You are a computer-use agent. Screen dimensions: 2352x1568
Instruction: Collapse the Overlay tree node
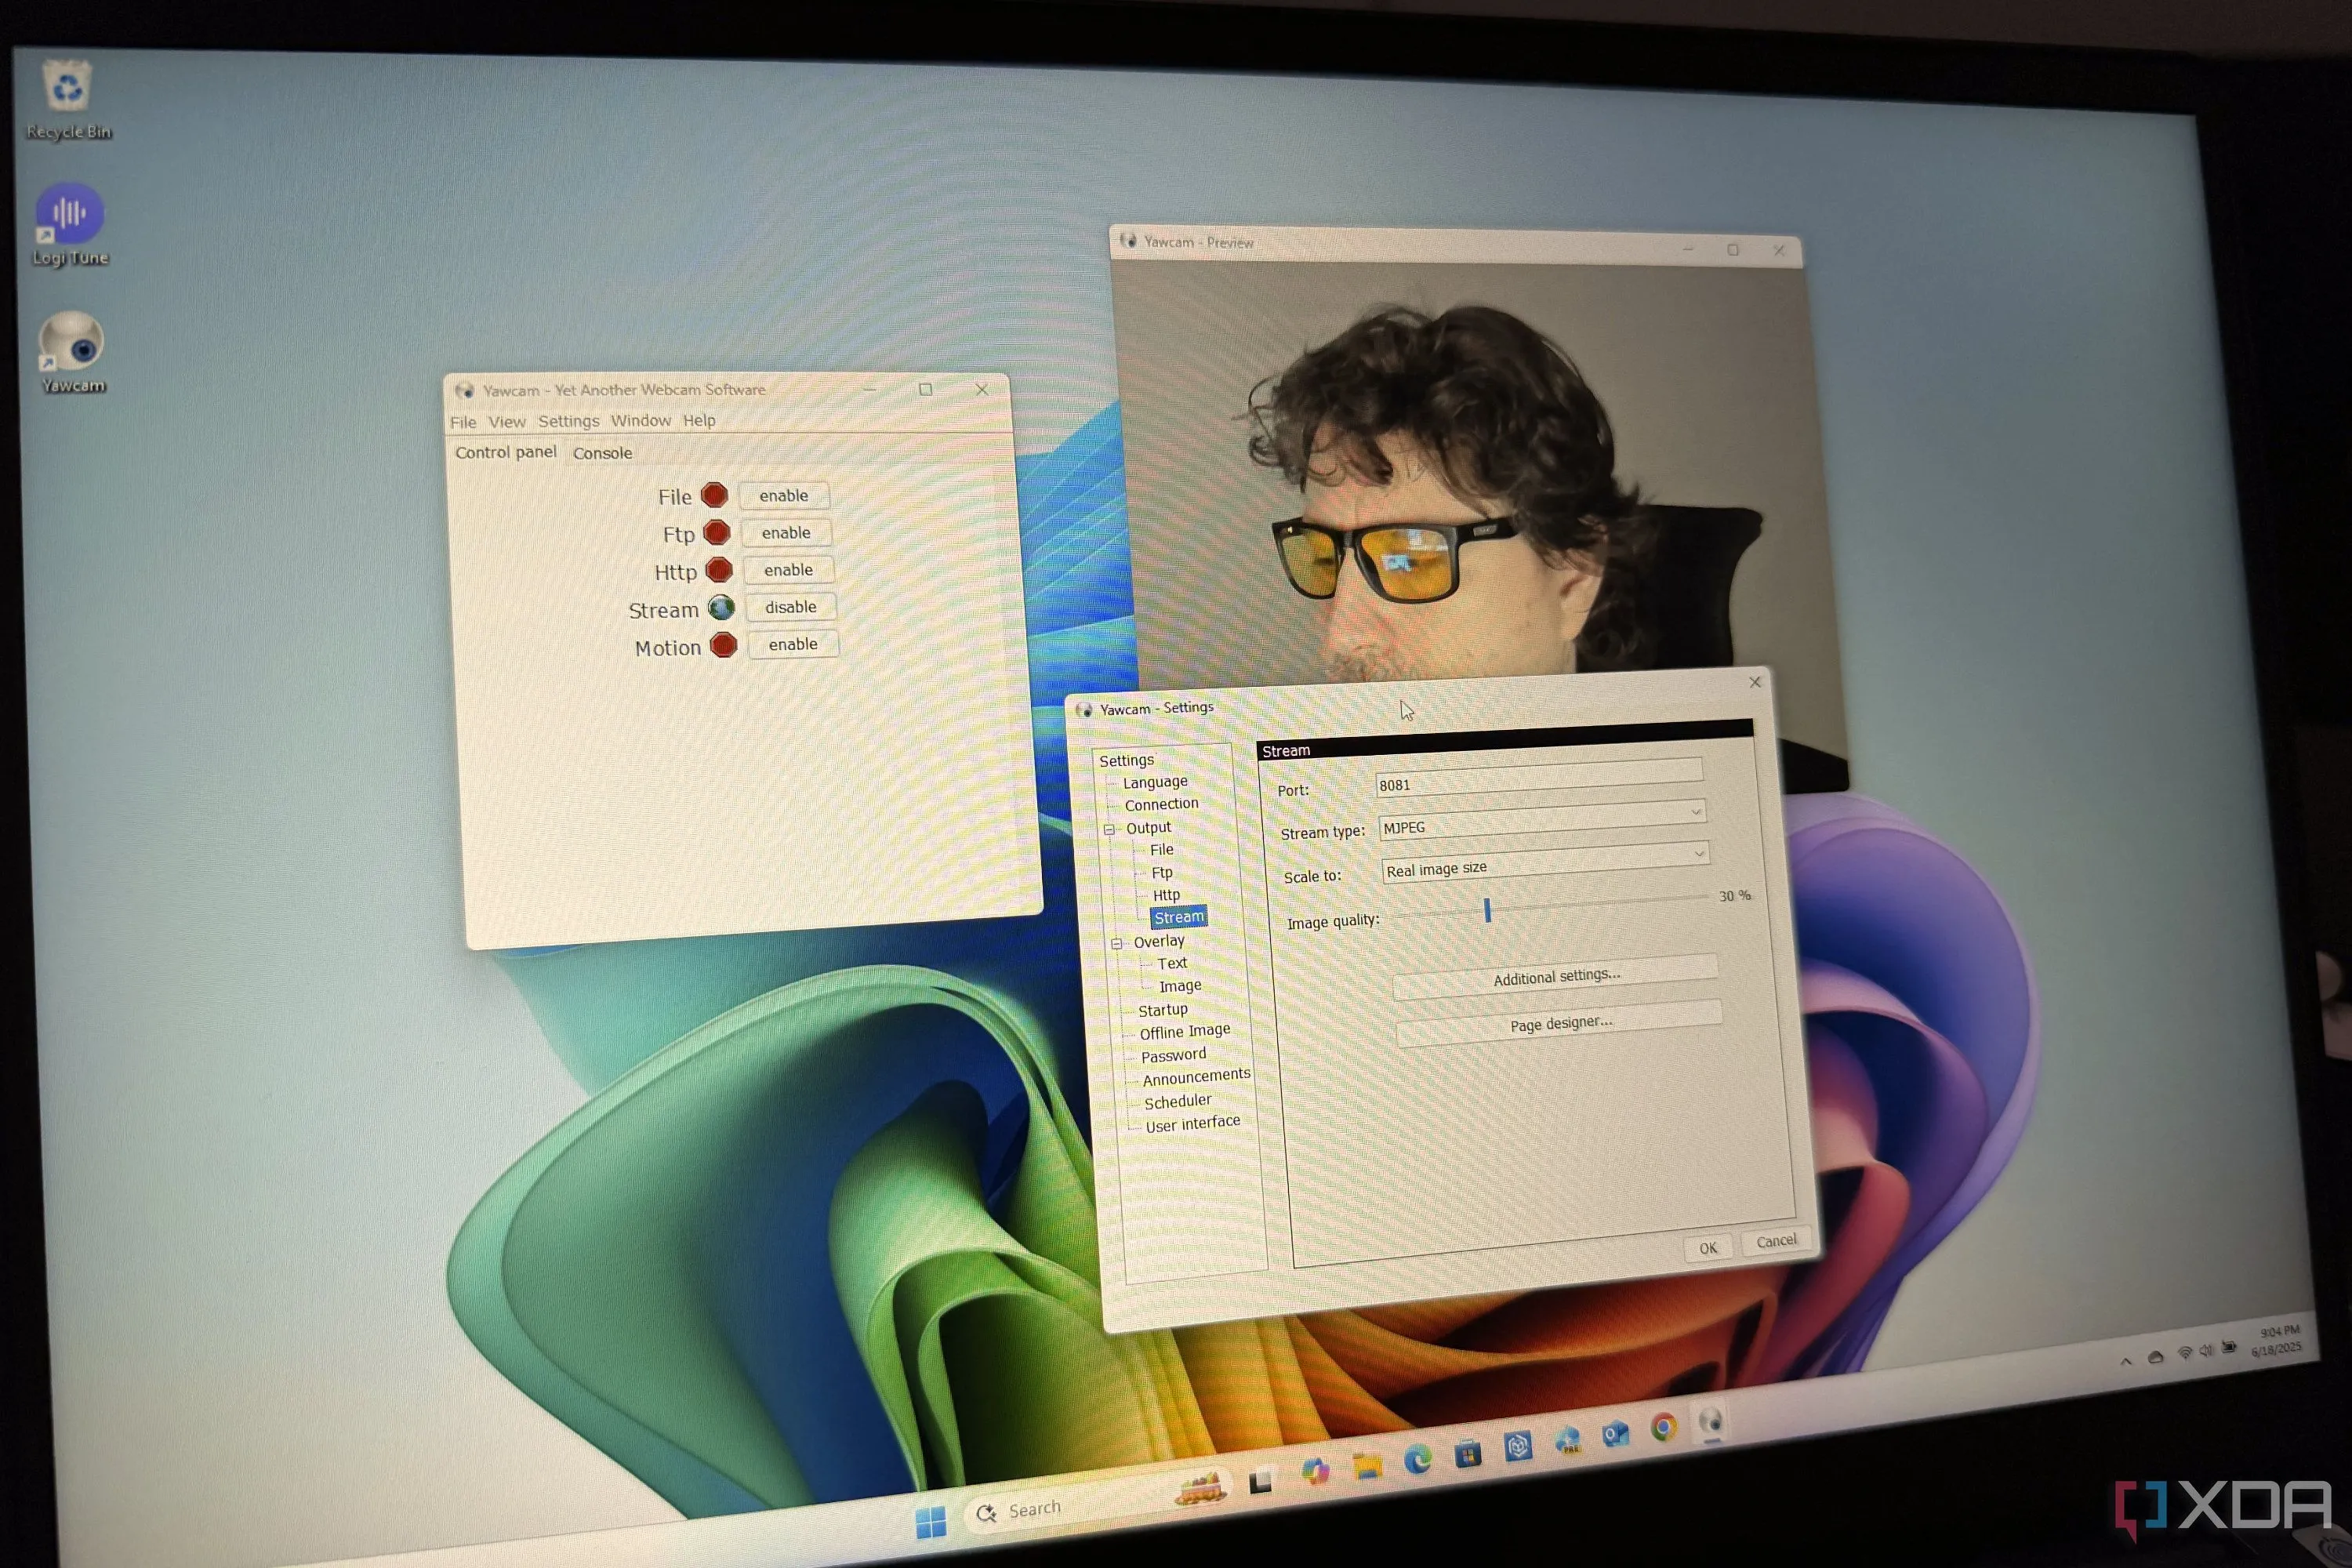pyautogui.click(x=1117, y=944)
